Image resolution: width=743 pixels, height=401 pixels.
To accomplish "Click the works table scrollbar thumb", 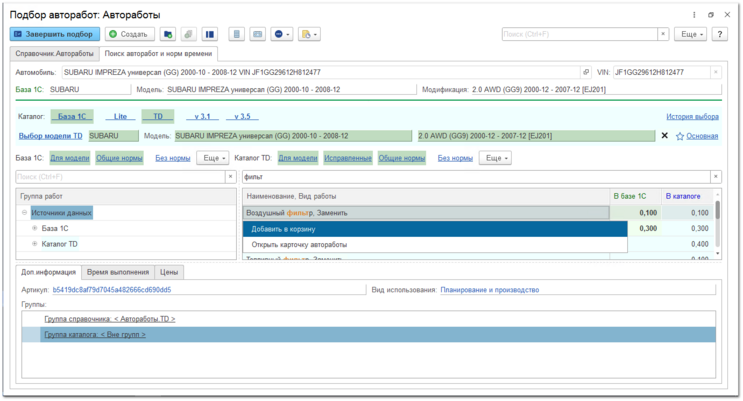I will point(717,210).
